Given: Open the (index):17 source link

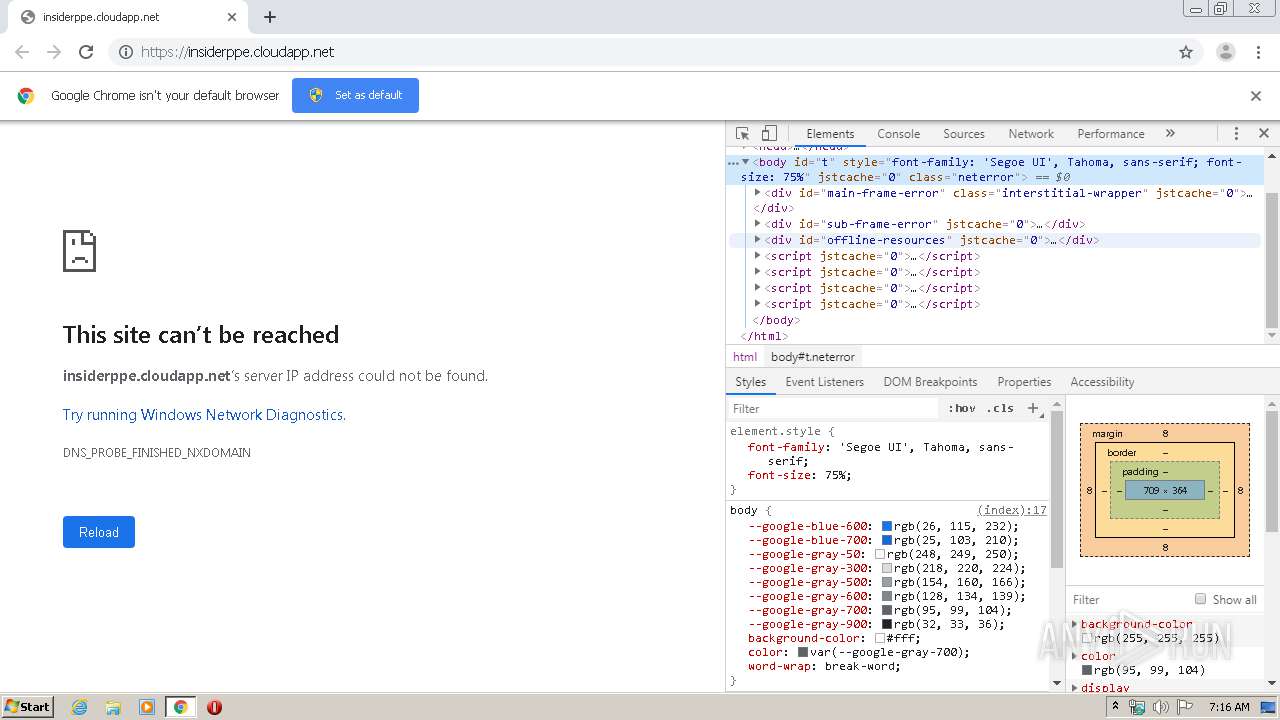Looking at the screenshot, I should [1012, 510].
